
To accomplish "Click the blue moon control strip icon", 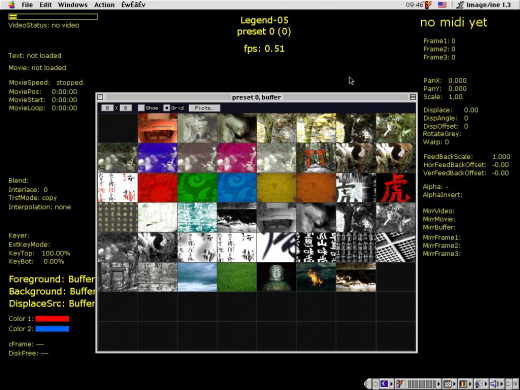I will (x=384, y=384).
